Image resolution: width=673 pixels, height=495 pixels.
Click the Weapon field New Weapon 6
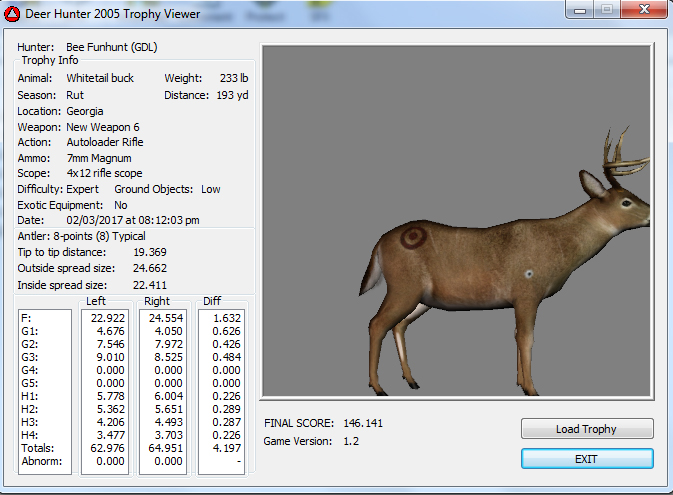(104, 127)
